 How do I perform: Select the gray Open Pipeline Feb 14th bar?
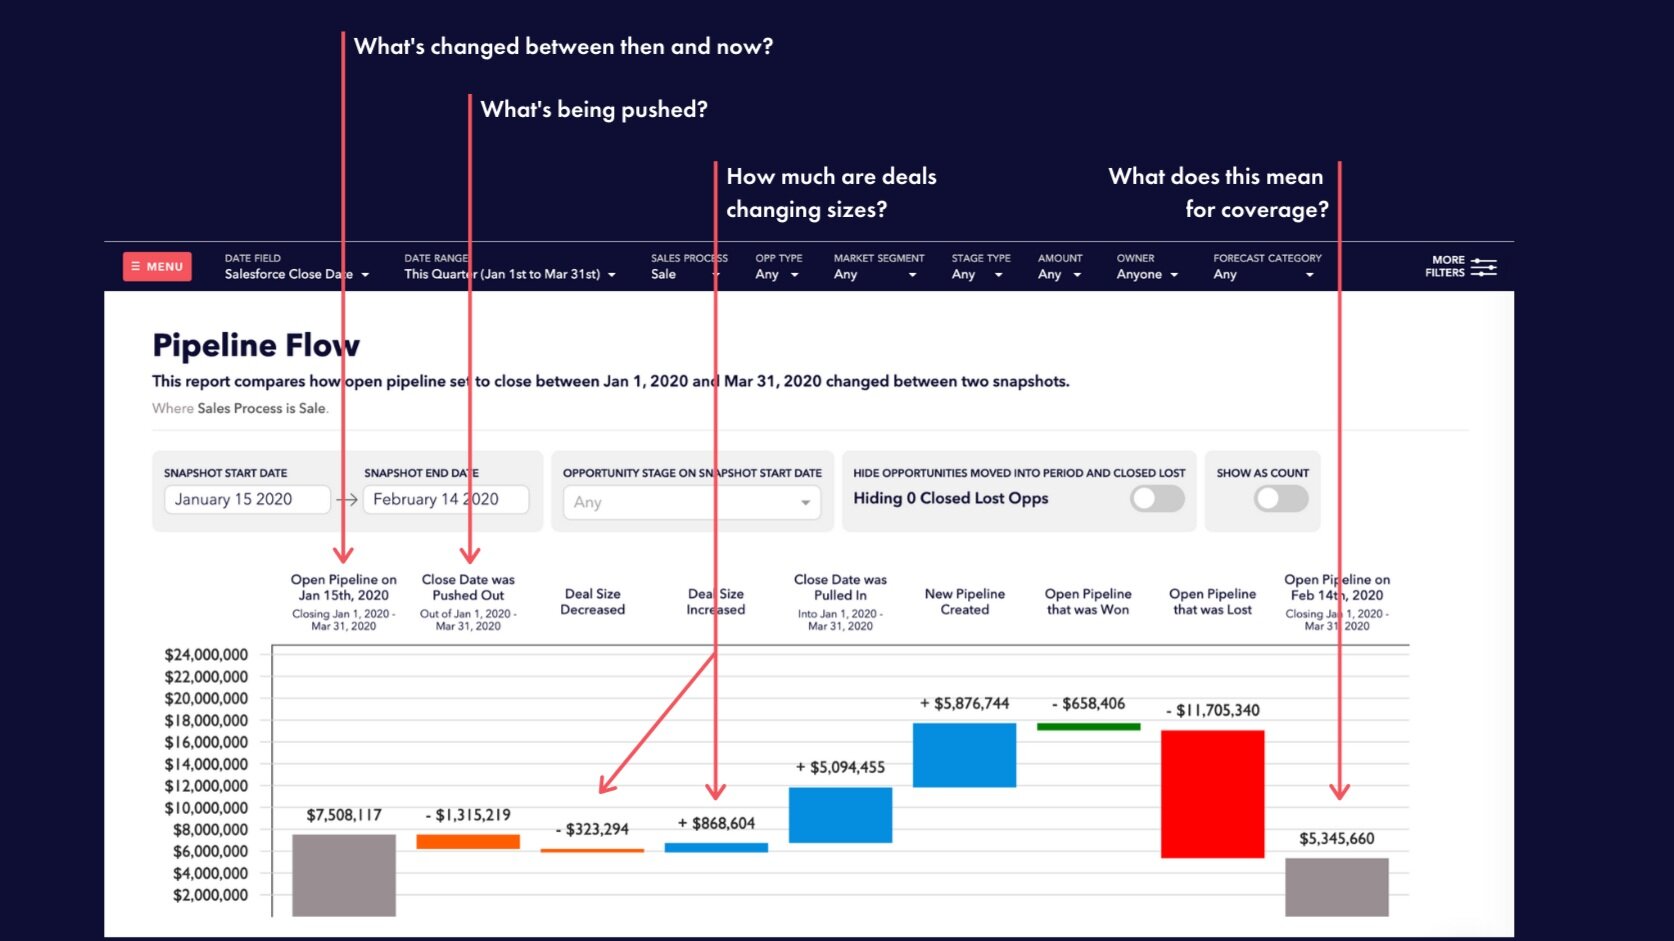1337,887
